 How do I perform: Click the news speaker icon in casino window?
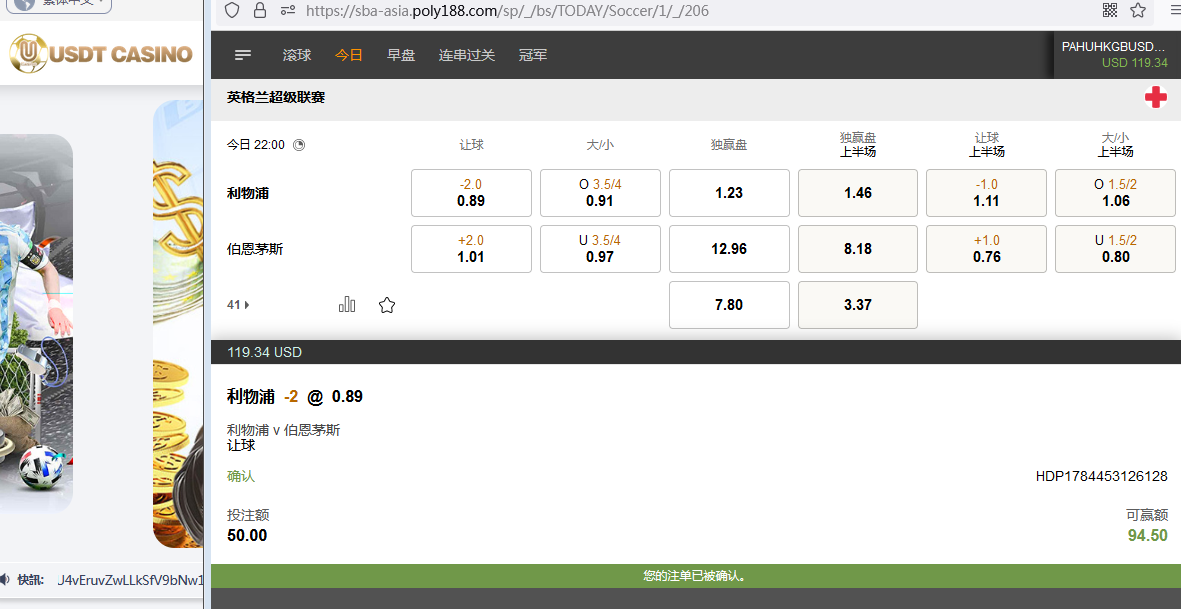[5, 580]
